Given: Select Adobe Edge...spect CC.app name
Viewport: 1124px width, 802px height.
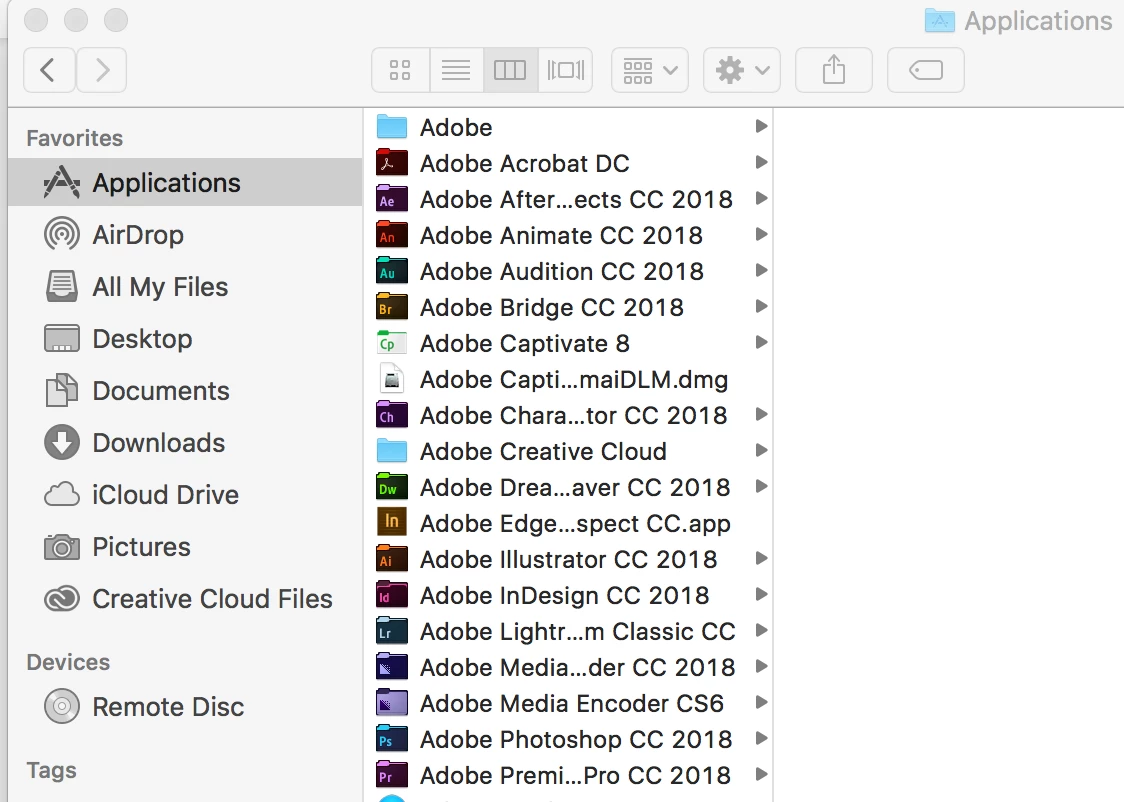Looking at the screenshot, I should pyautogui.click(x=576, y=524).
